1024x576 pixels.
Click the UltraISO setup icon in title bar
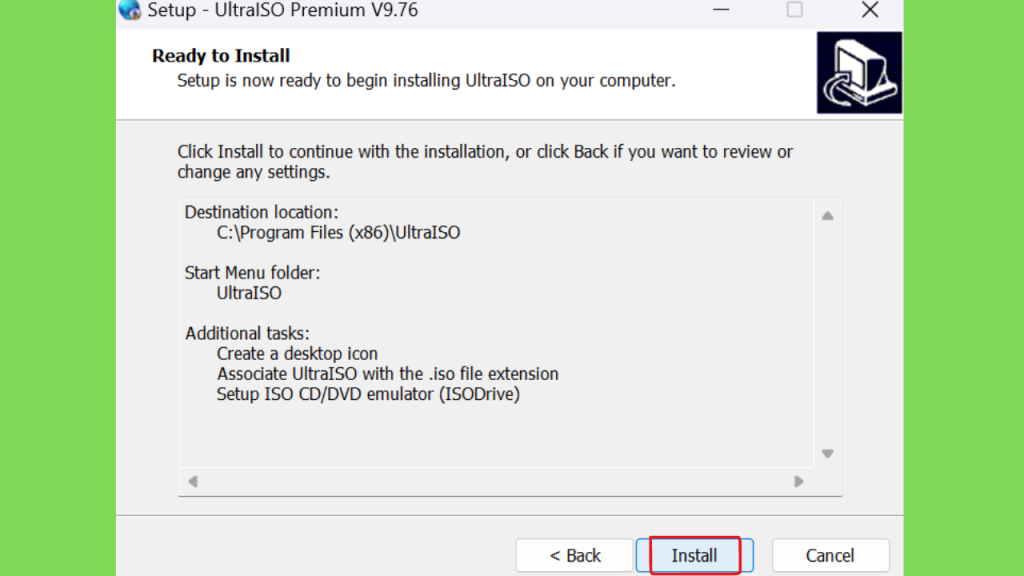click(x=129, y=9)
